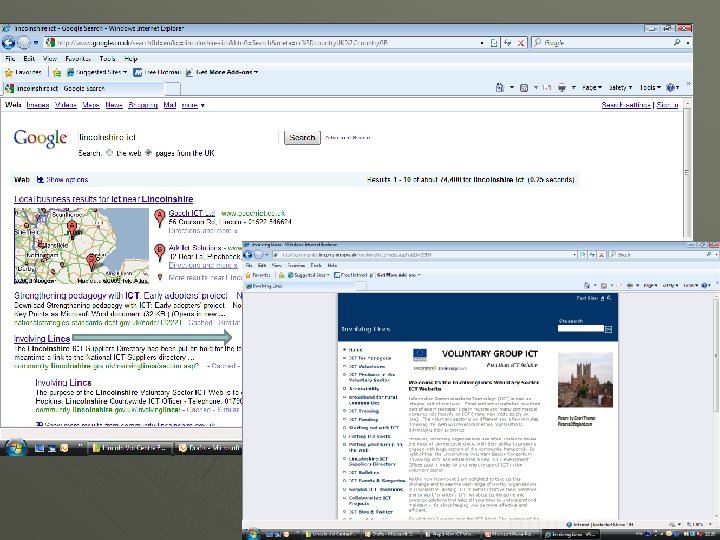Open recent pages dropdown in Google window
The width and height of the screenshot is (720, 540).
tap(36, 43)
